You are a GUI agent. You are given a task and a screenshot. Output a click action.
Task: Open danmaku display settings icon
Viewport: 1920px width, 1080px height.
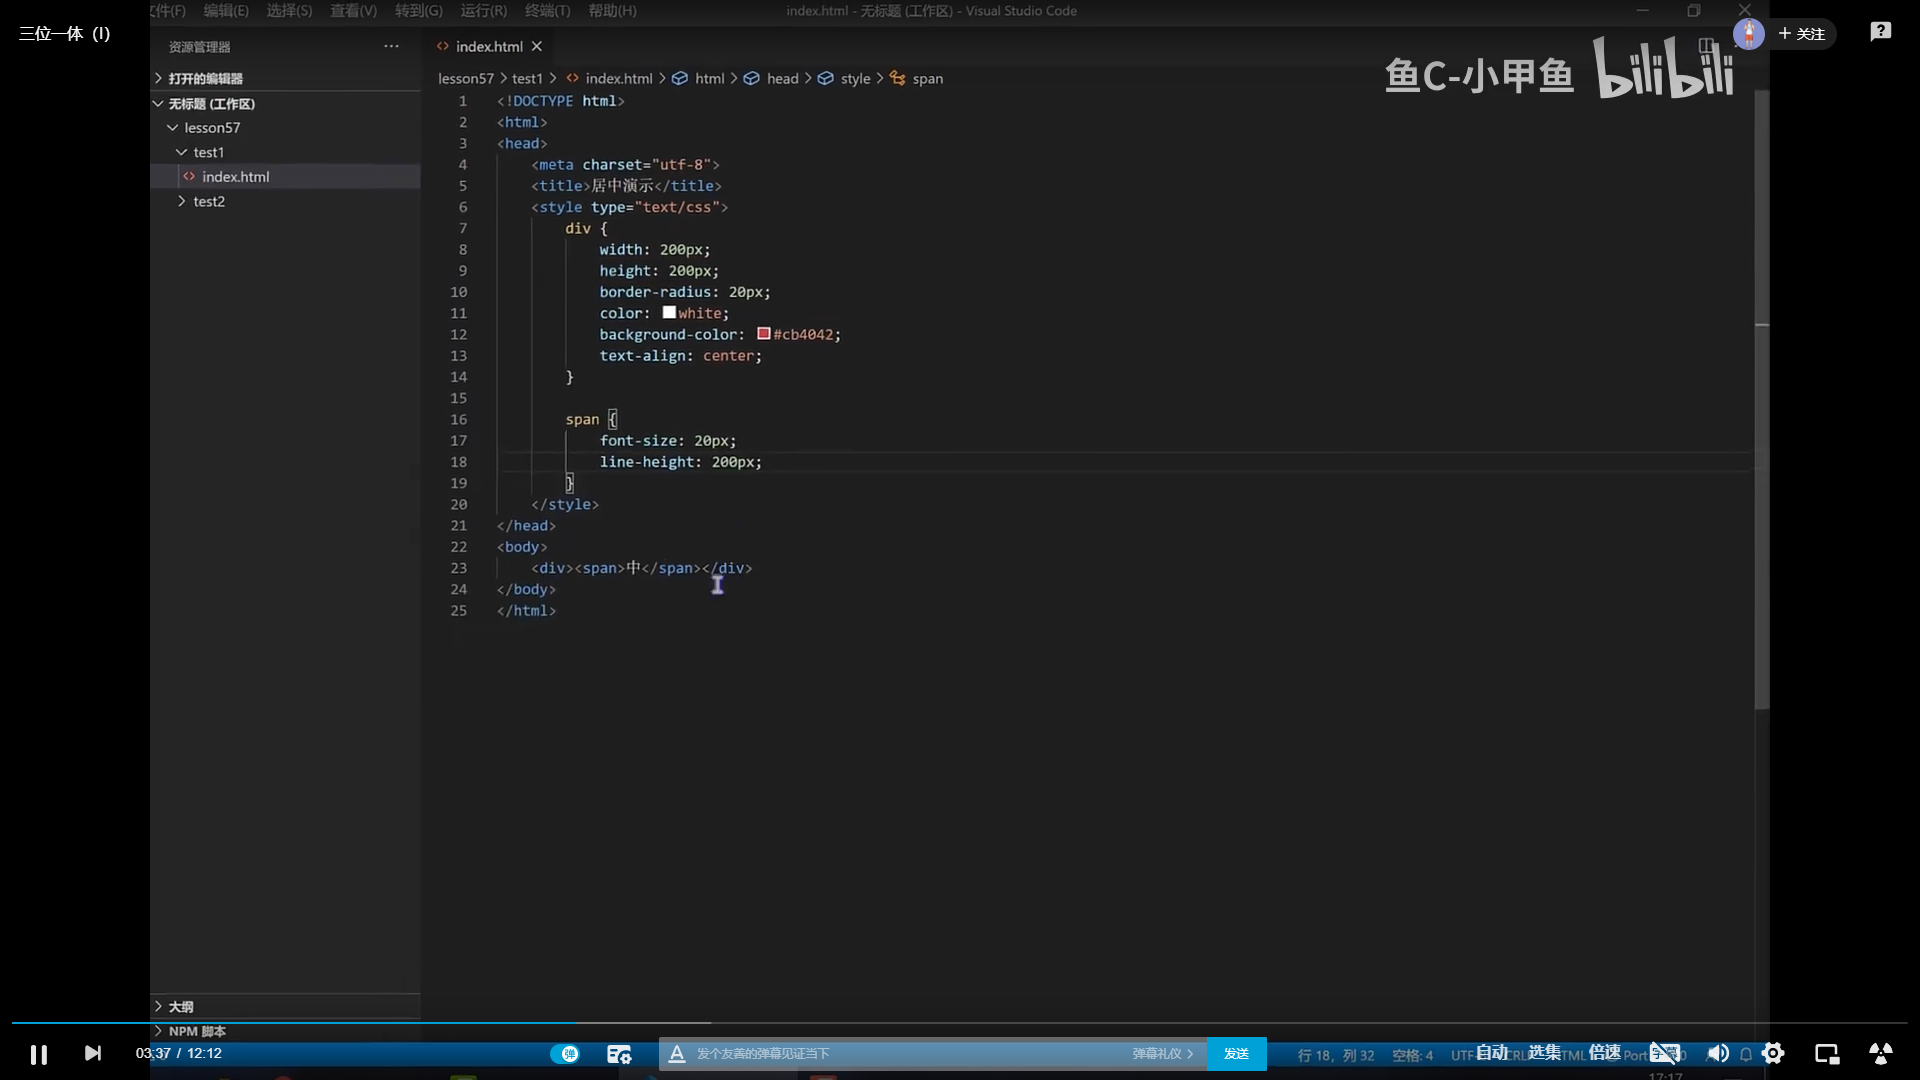[619, 1054]
